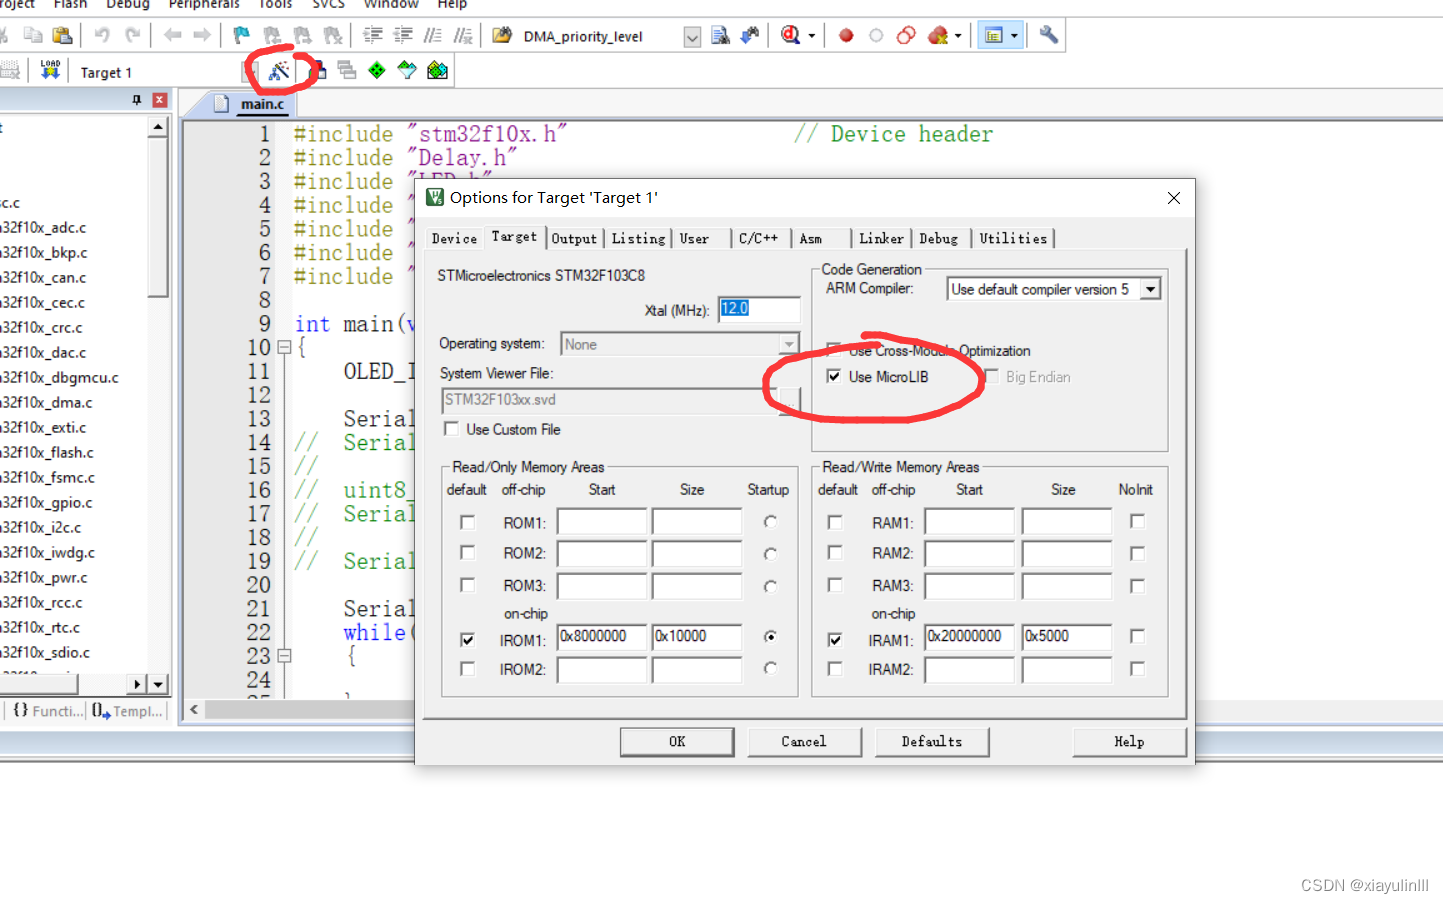Click the Cancel button

click(804, 742)
